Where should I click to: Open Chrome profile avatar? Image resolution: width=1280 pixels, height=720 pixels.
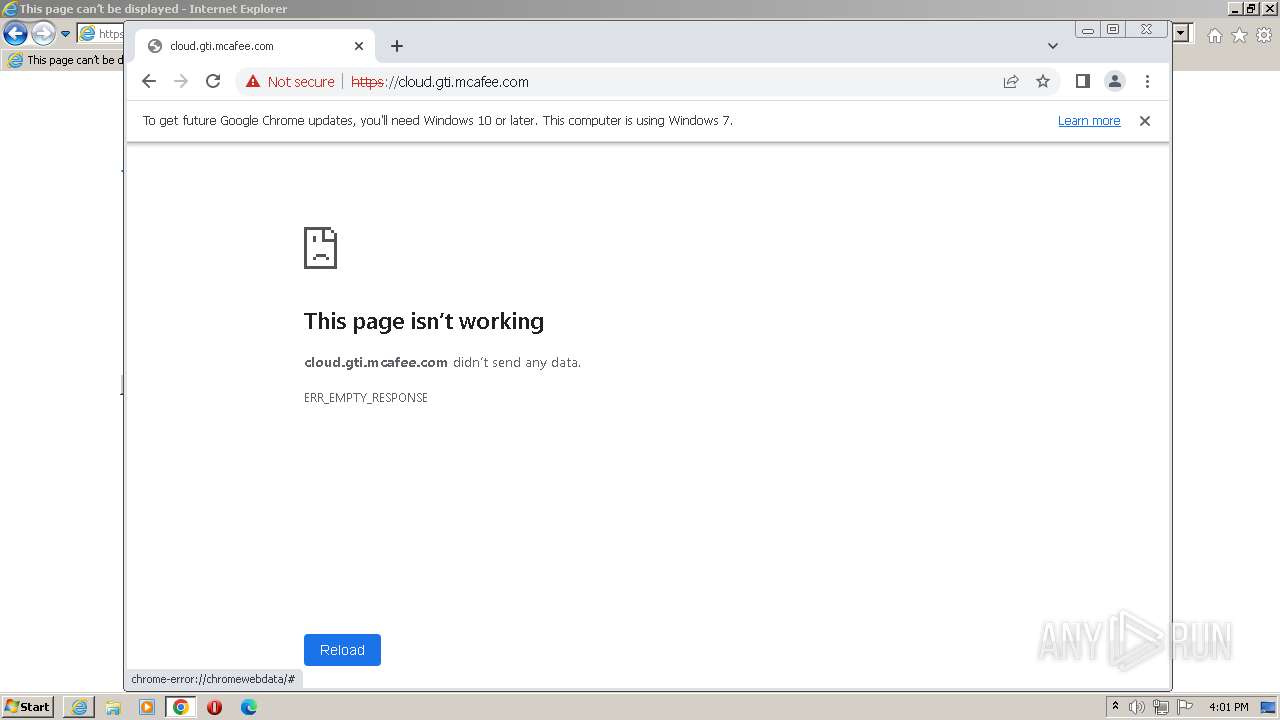pyautogui.click(x=1114, y=82)
